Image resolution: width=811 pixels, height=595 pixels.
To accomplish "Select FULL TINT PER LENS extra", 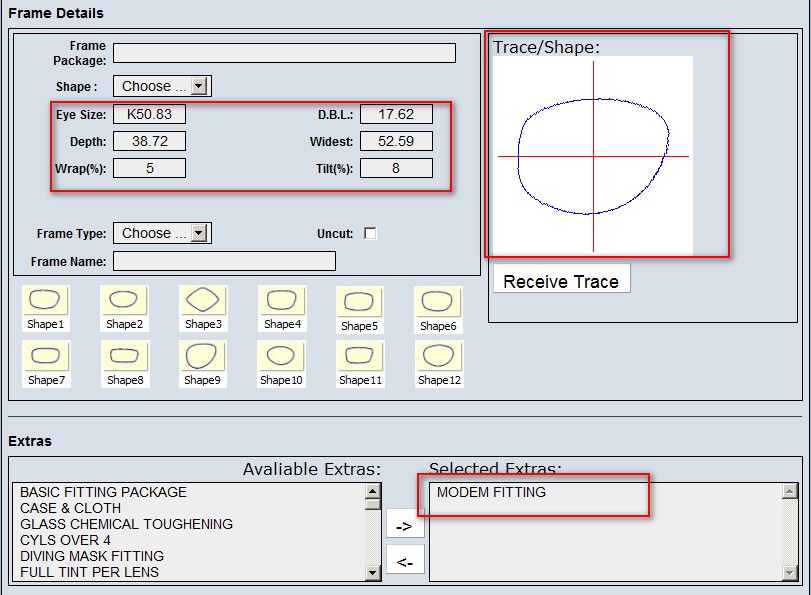I will tap(89, 572).
